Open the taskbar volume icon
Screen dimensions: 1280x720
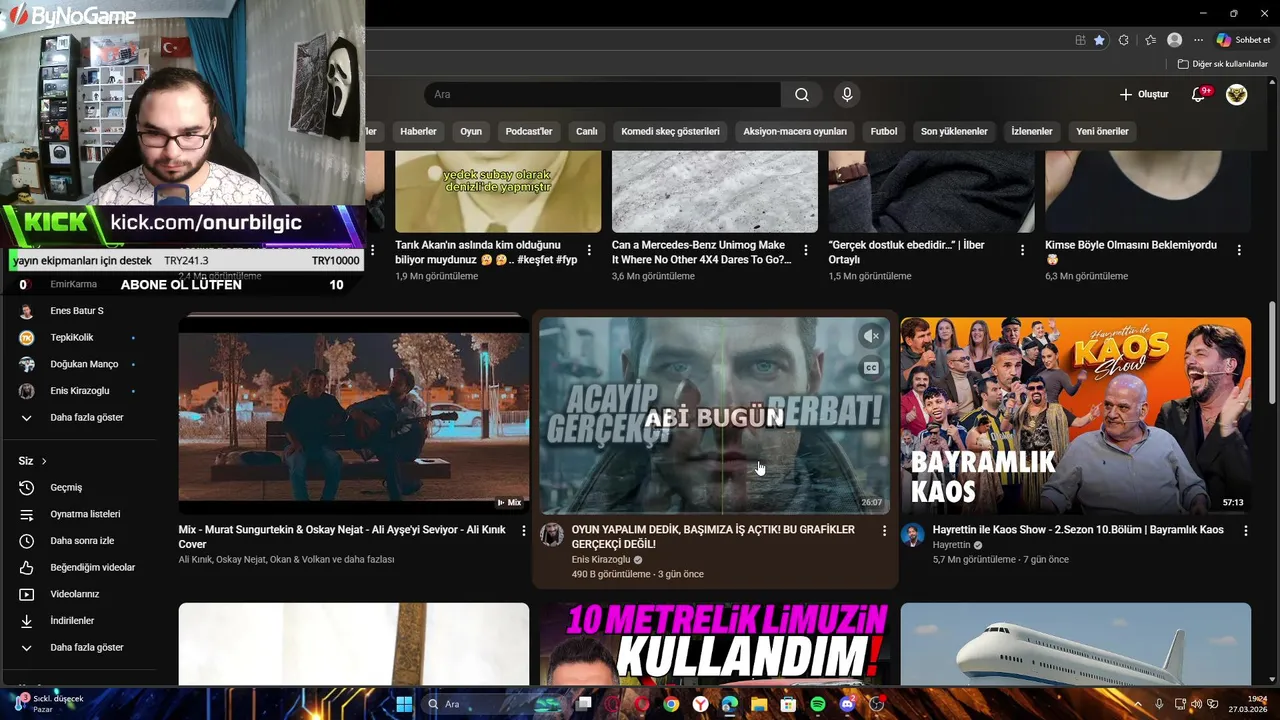pyautogui.click(x=1196, y=704)
